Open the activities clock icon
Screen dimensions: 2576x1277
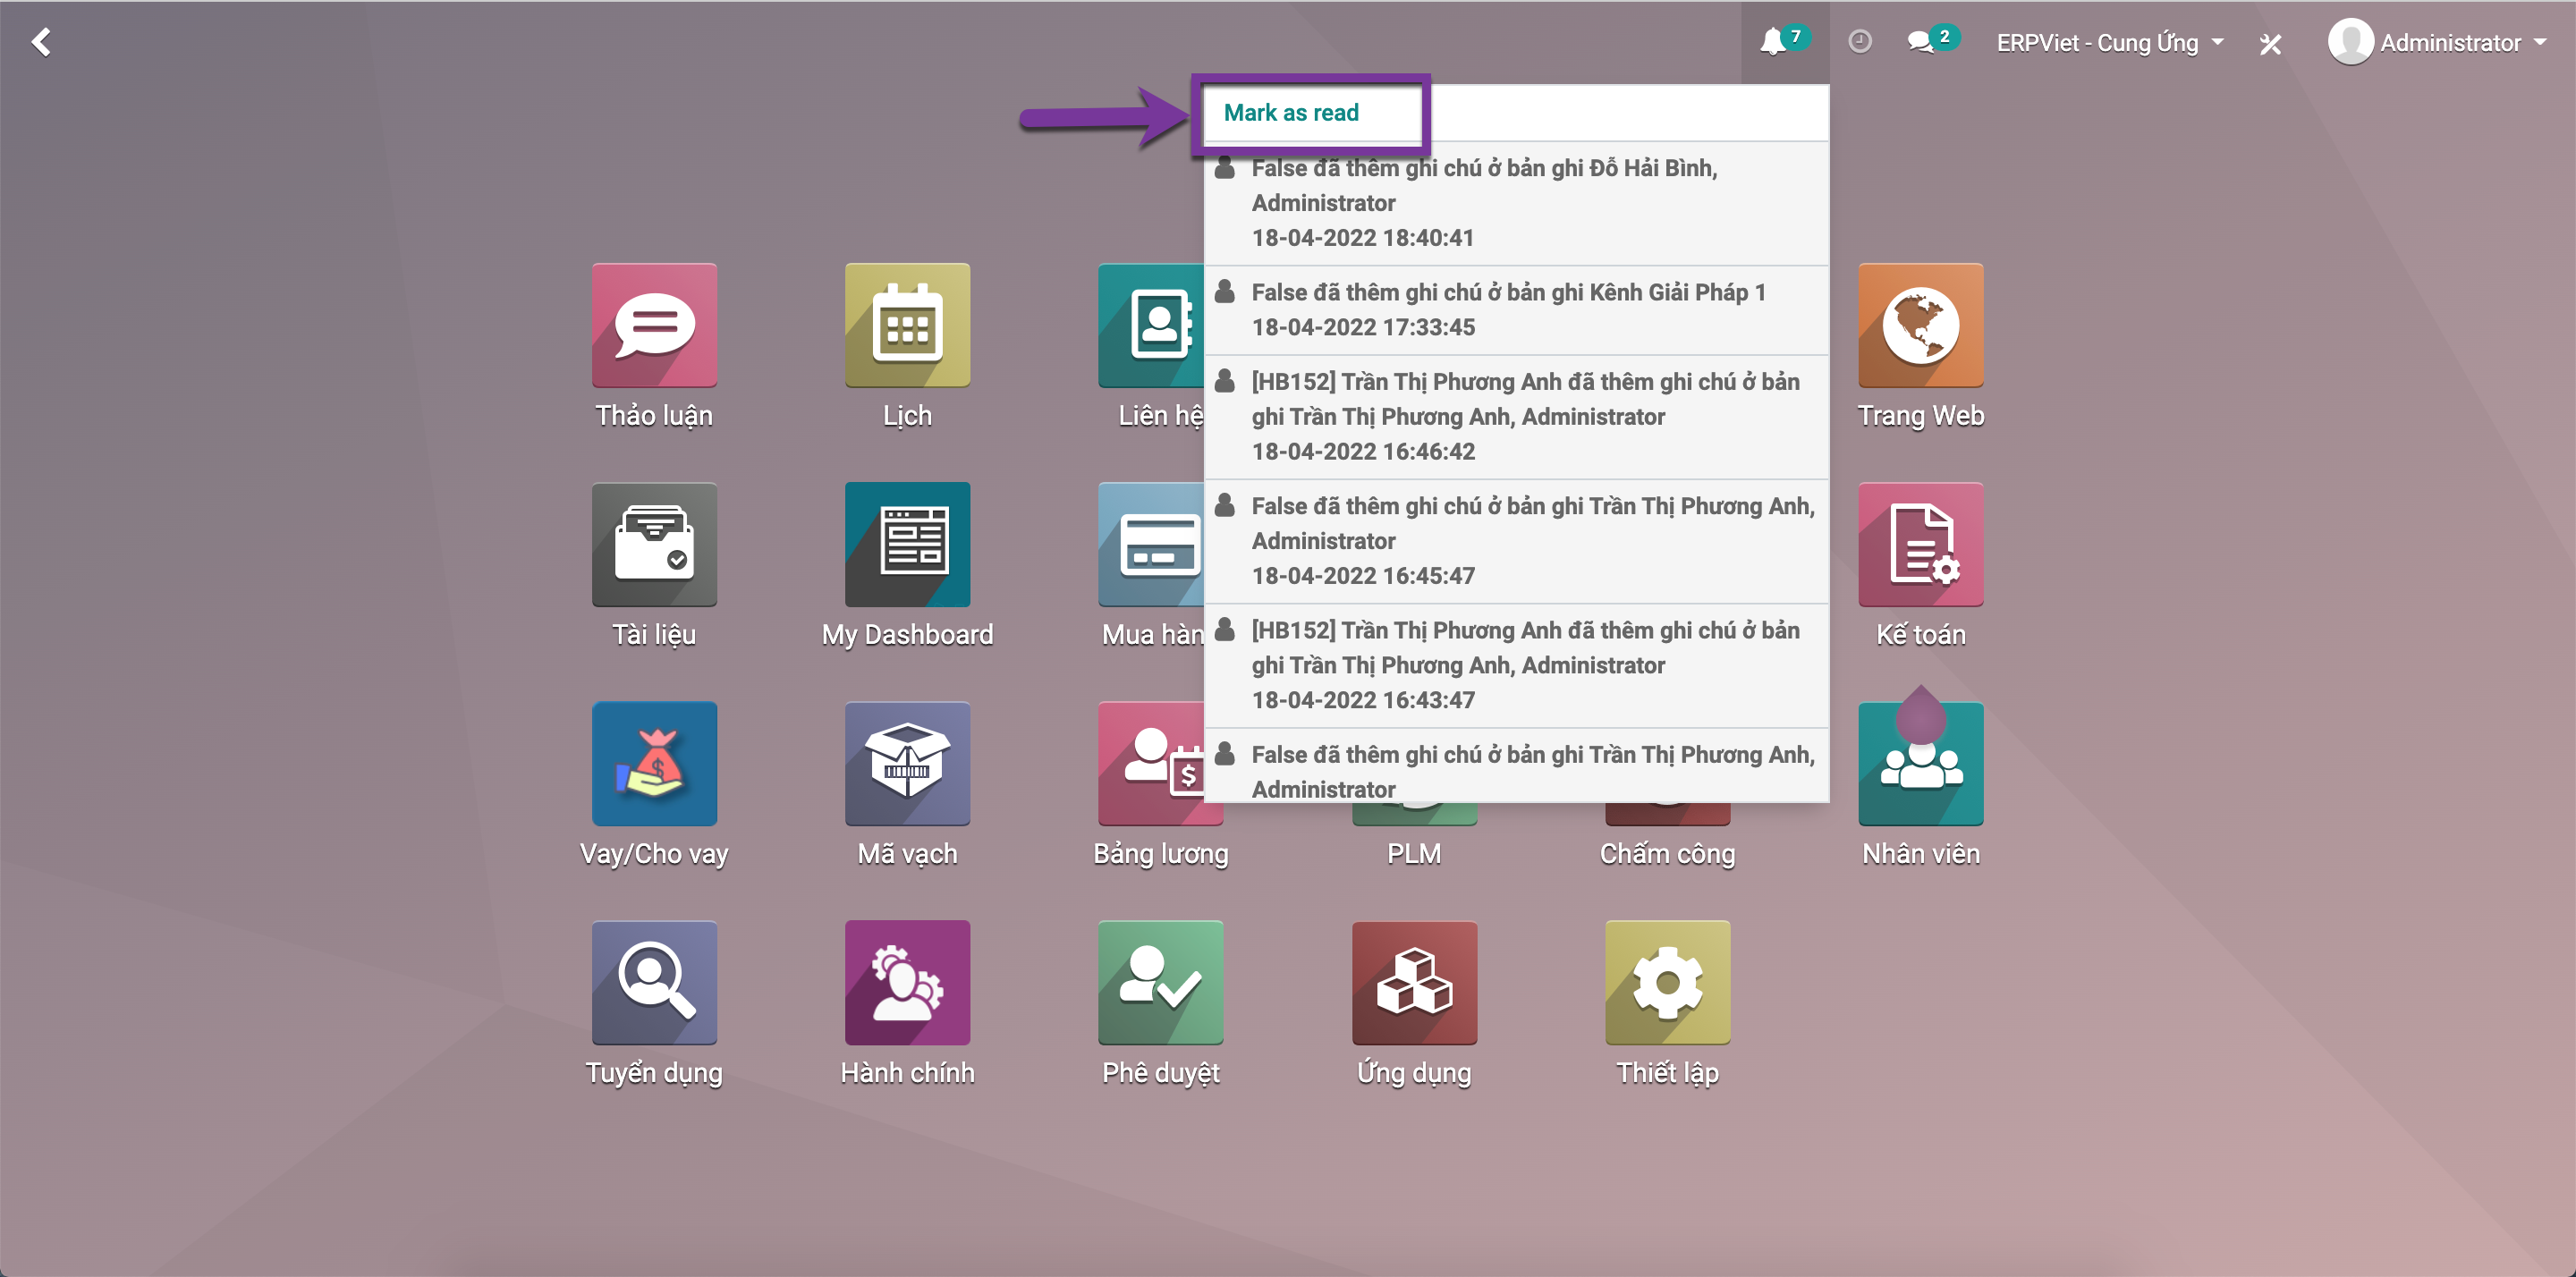click(1859, 41)
